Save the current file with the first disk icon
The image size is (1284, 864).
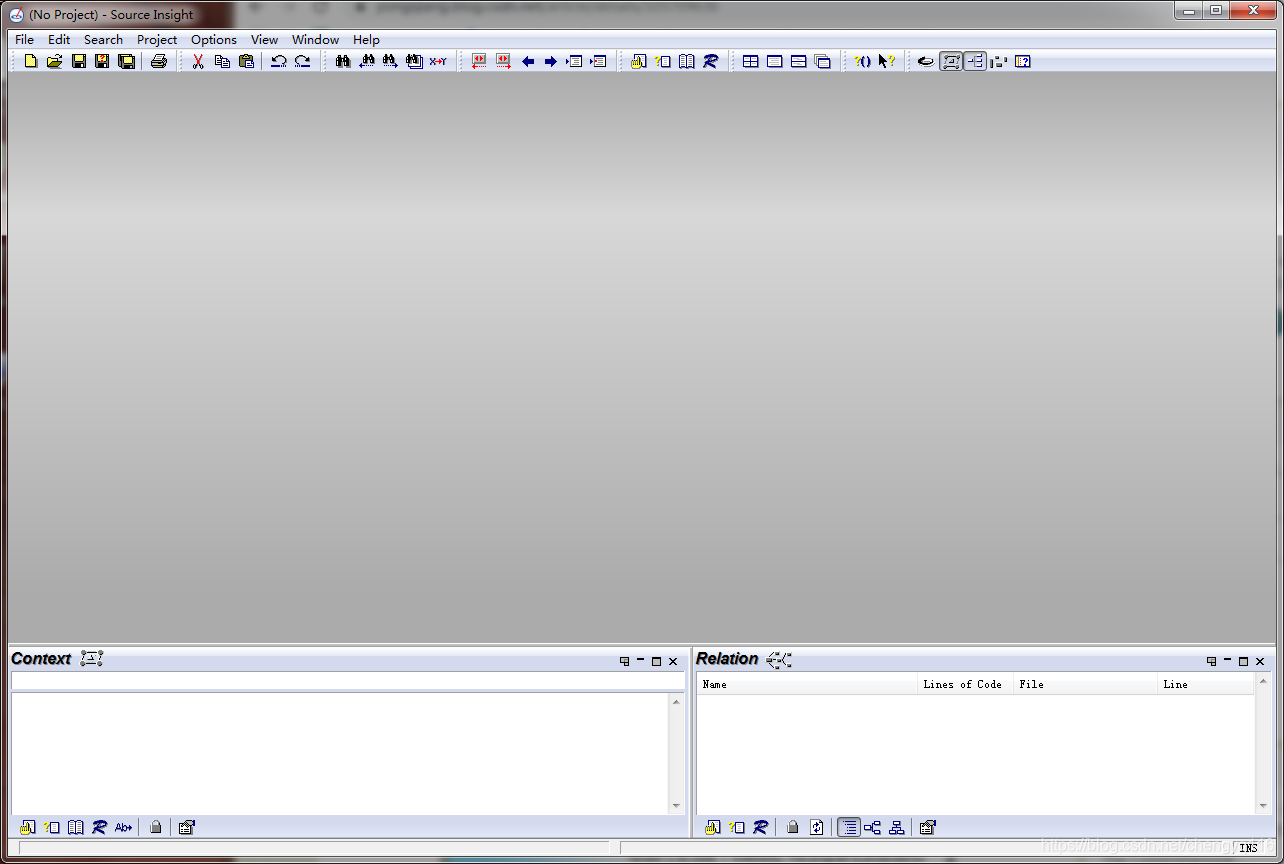(x=79, y=61)
